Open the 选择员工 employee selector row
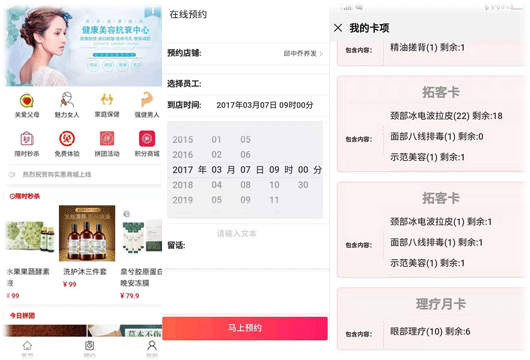 click(246, 83)
